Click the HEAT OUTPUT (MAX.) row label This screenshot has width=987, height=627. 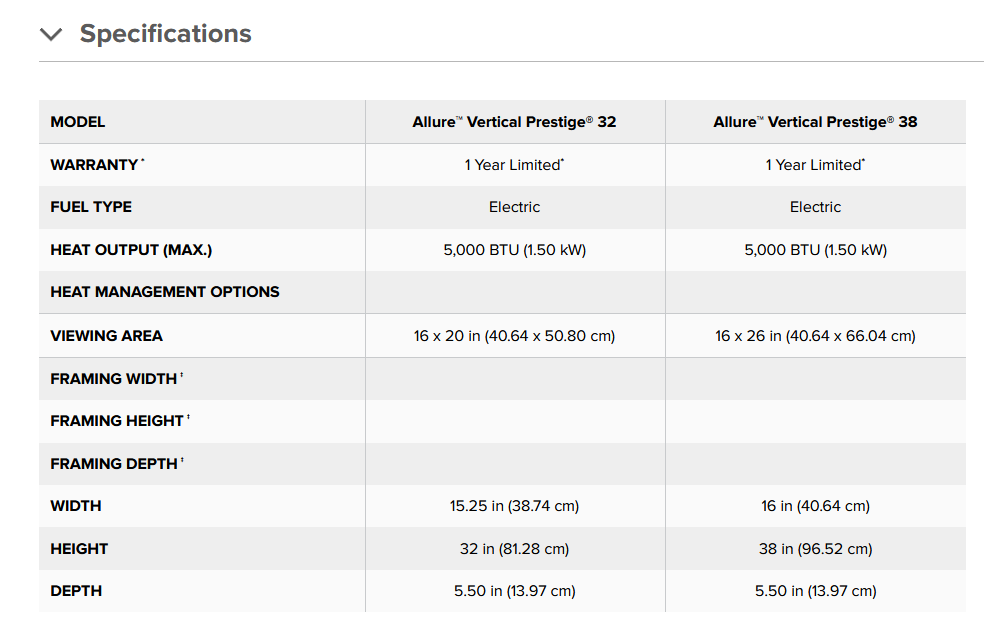pos(132,250)
